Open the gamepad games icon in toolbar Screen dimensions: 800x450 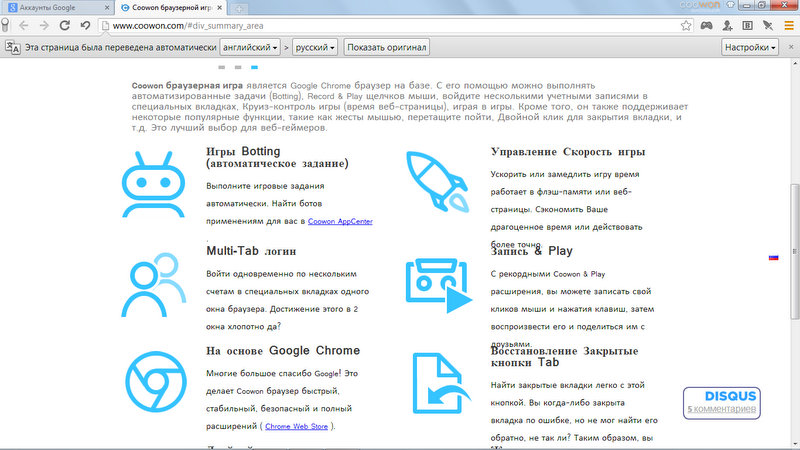tap(706, 26)
